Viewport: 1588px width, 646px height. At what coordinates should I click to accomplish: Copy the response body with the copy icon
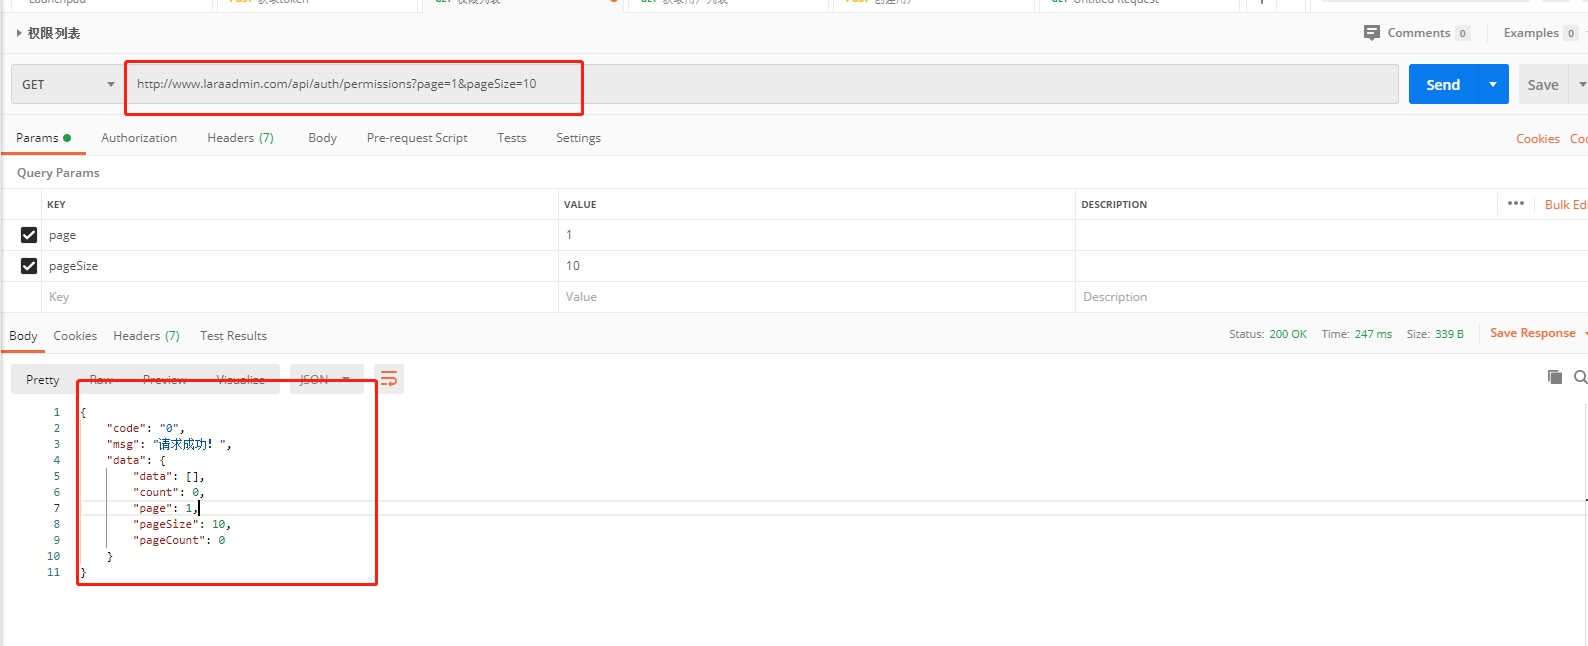(1554, 377)
